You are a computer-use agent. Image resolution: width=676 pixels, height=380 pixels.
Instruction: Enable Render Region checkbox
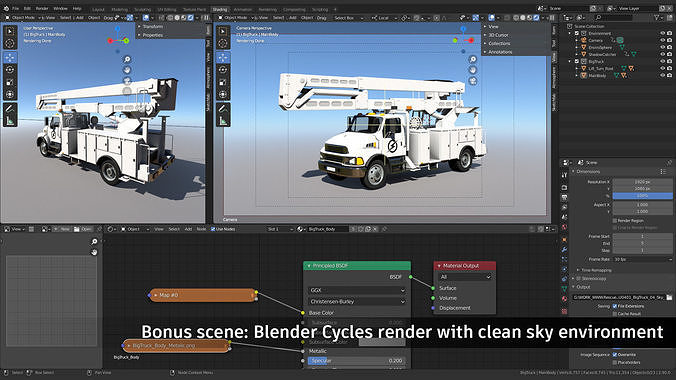615,220
